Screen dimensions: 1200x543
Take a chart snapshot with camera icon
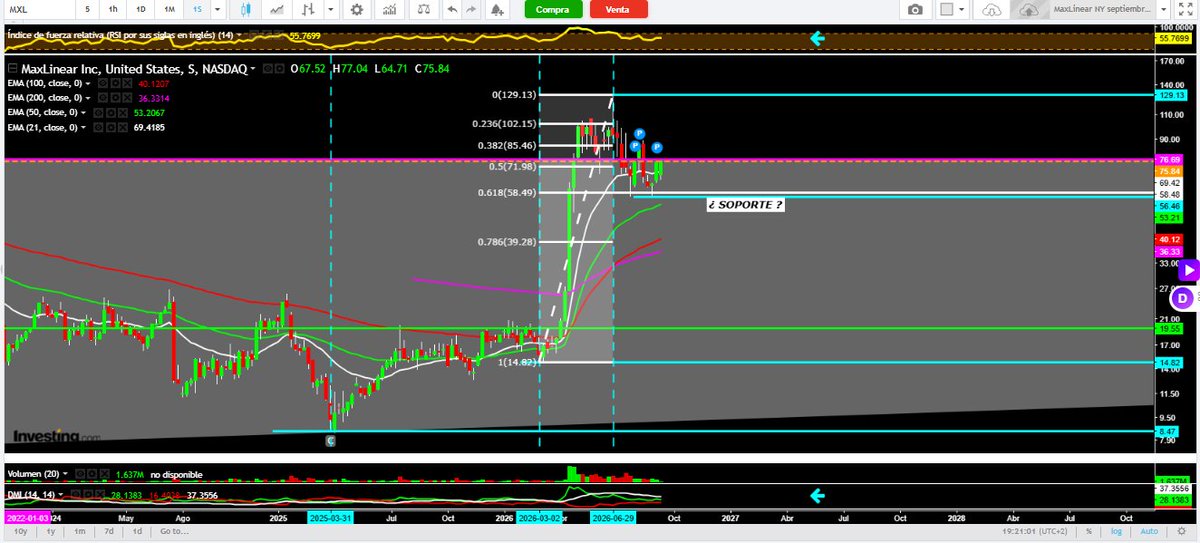915,10
